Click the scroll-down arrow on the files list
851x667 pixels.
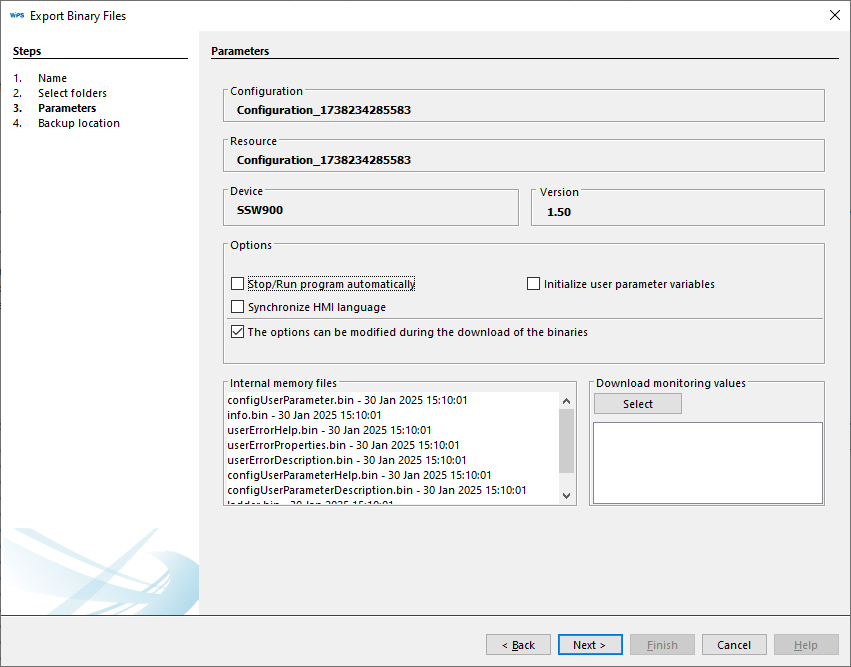click(x=565, y=495)
